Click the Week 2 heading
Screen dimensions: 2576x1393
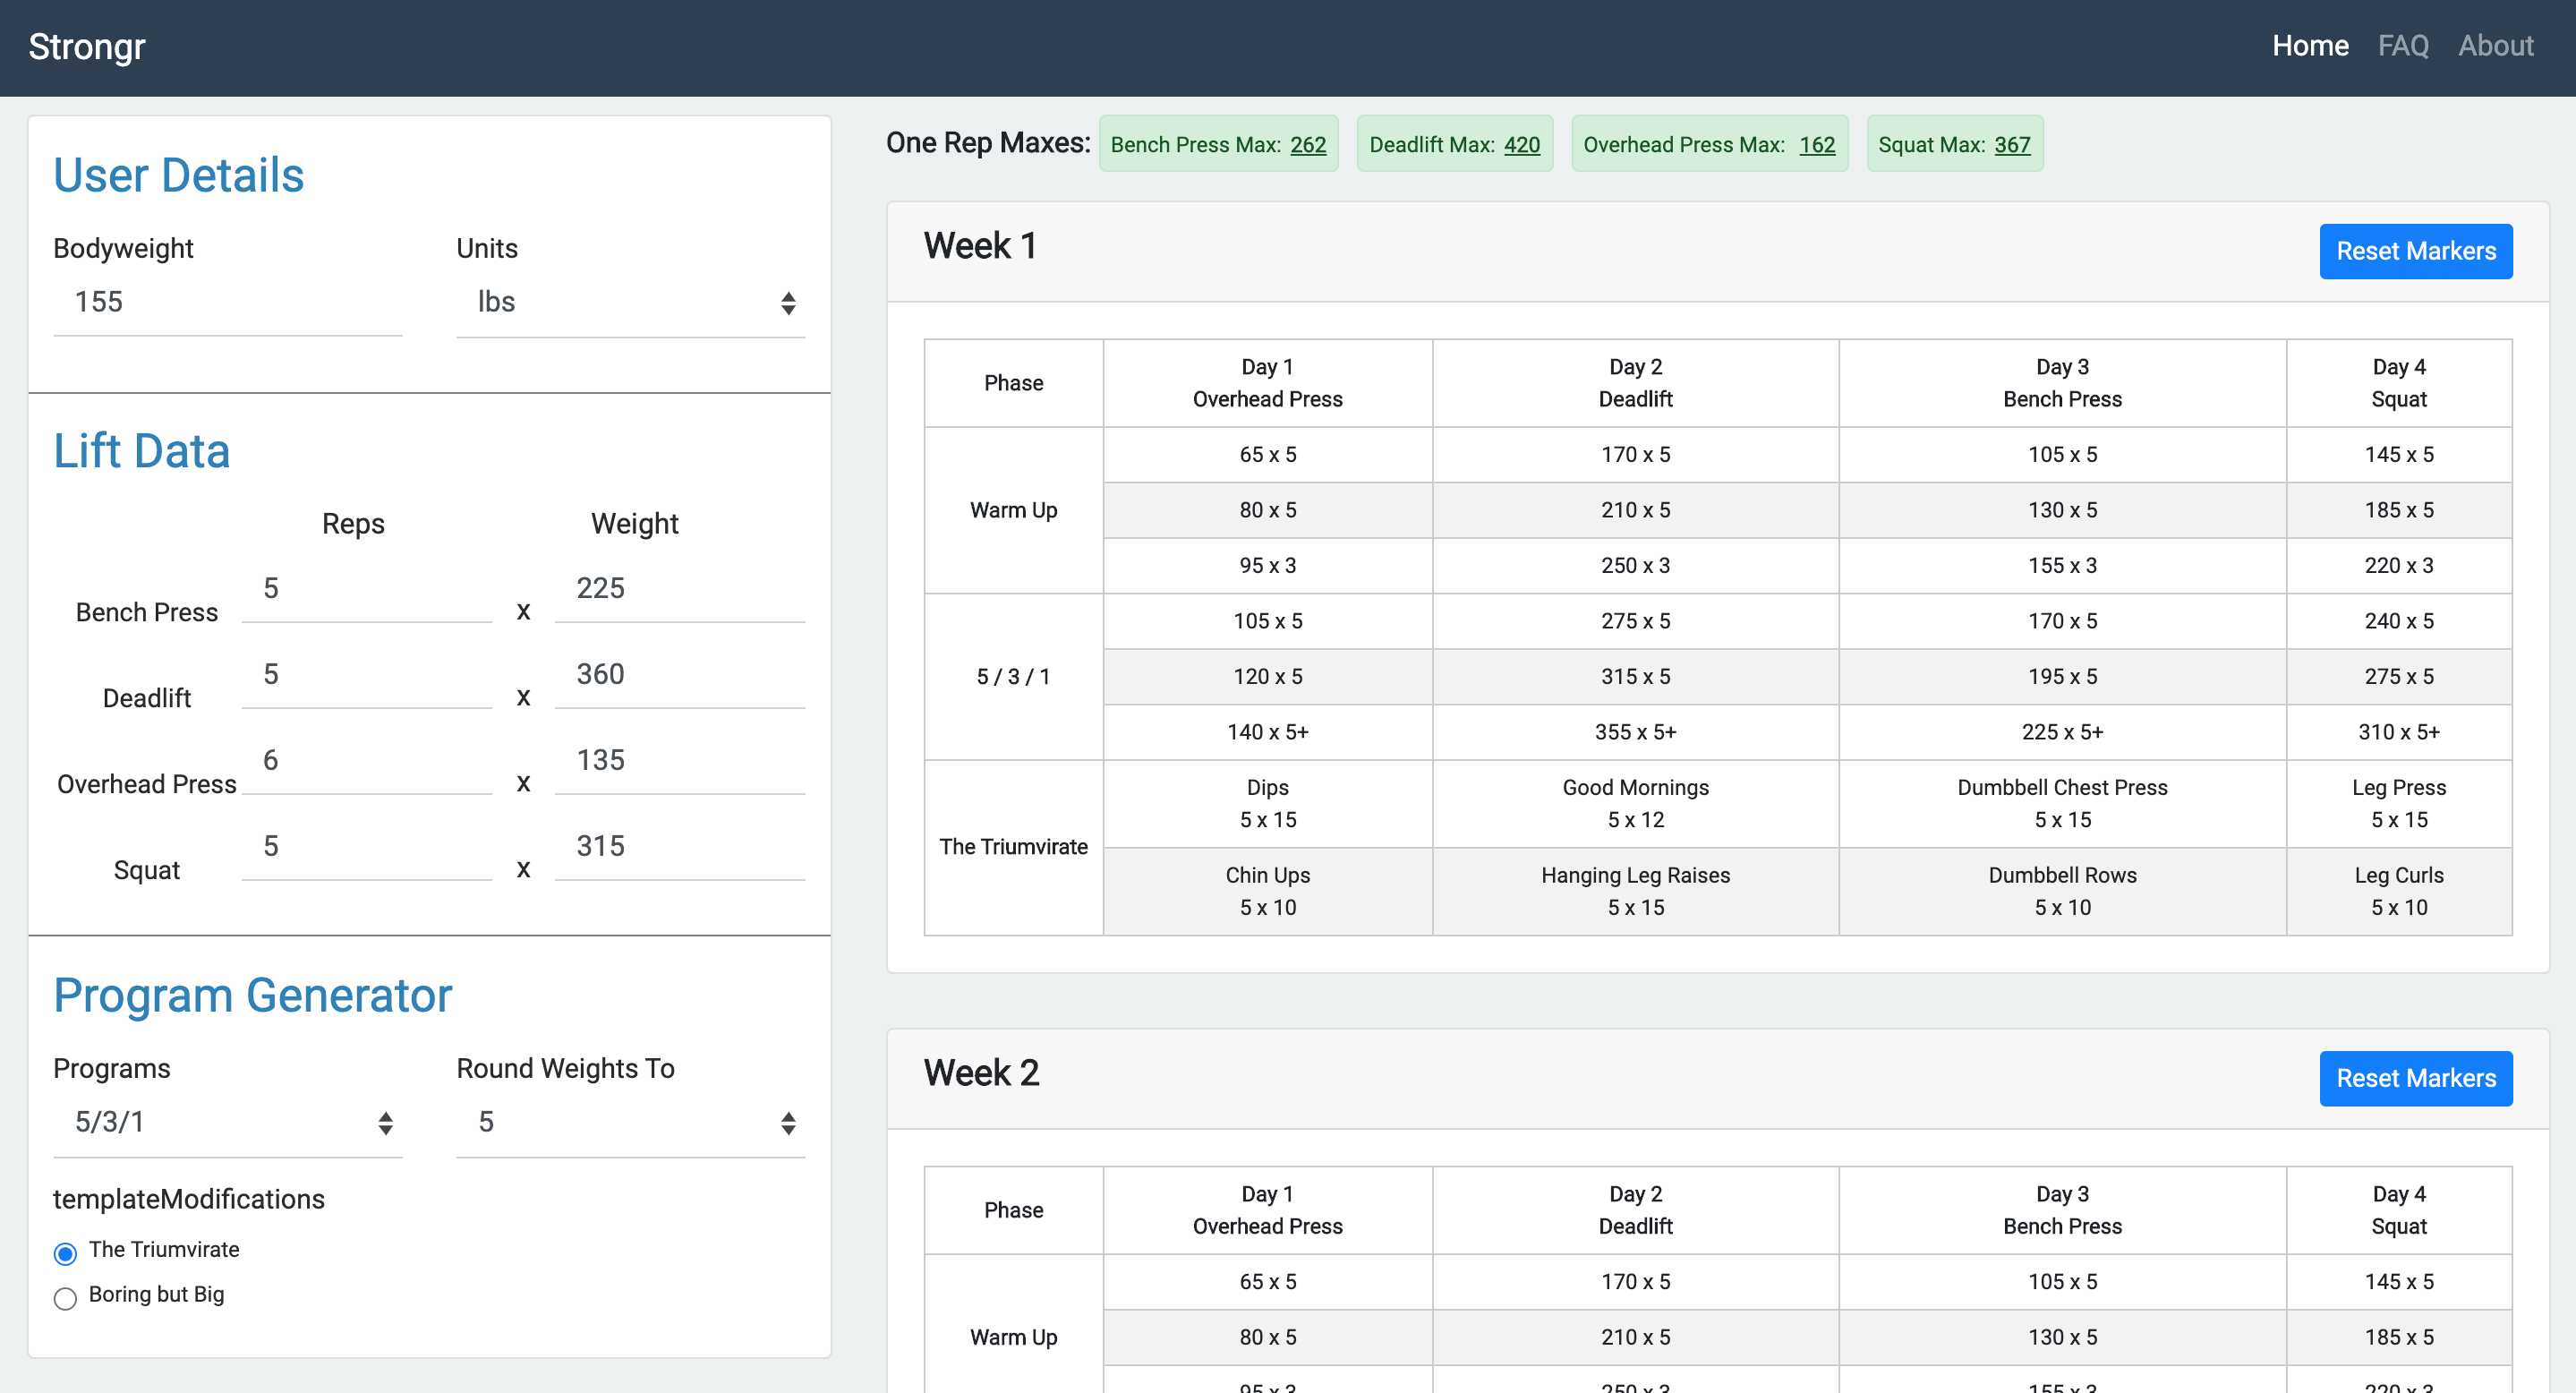981,1073
